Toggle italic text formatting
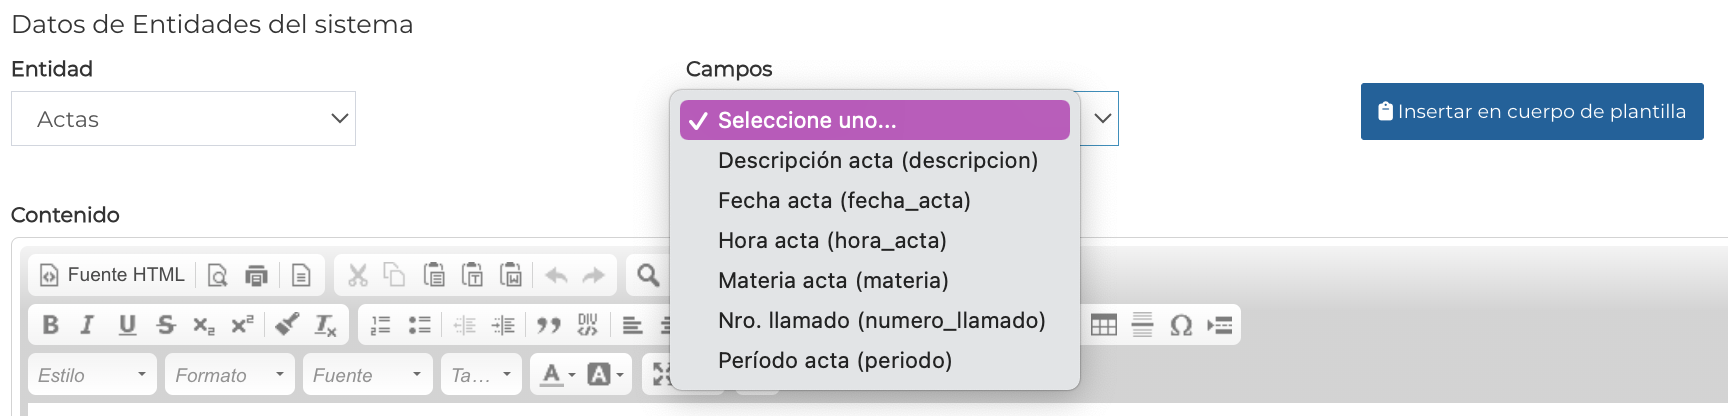 (x=87, y=325)
